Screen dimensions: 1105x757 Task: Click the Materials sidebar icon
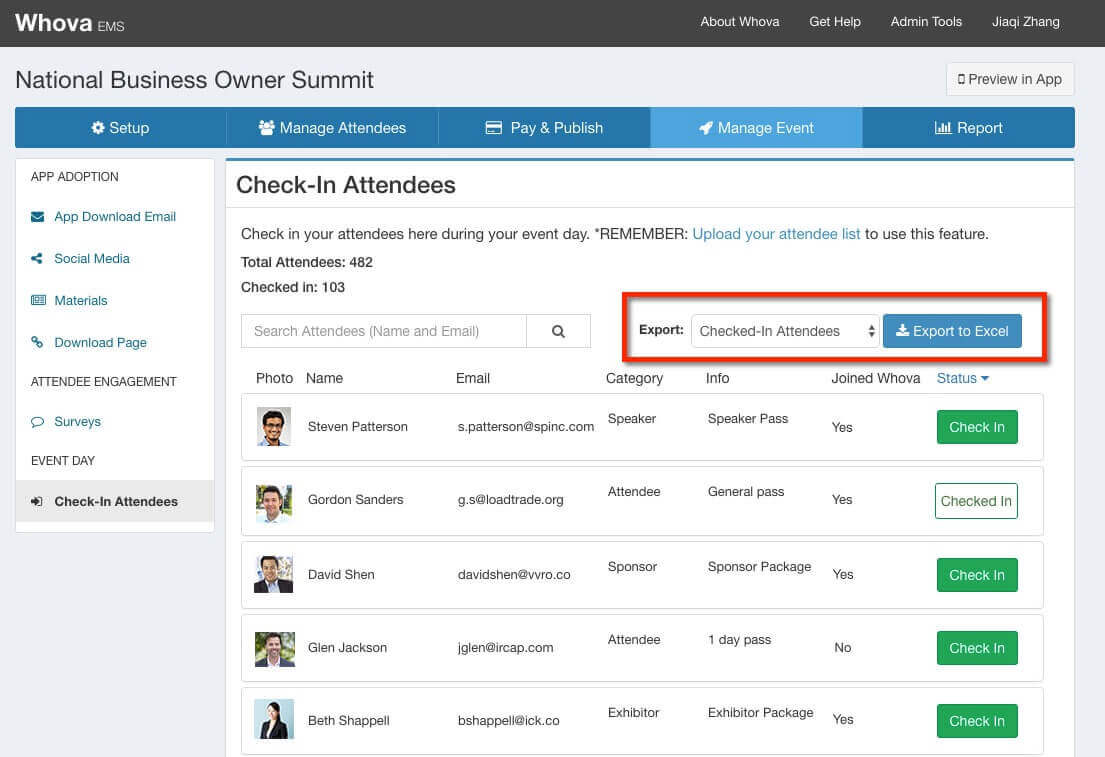(38, 300)
